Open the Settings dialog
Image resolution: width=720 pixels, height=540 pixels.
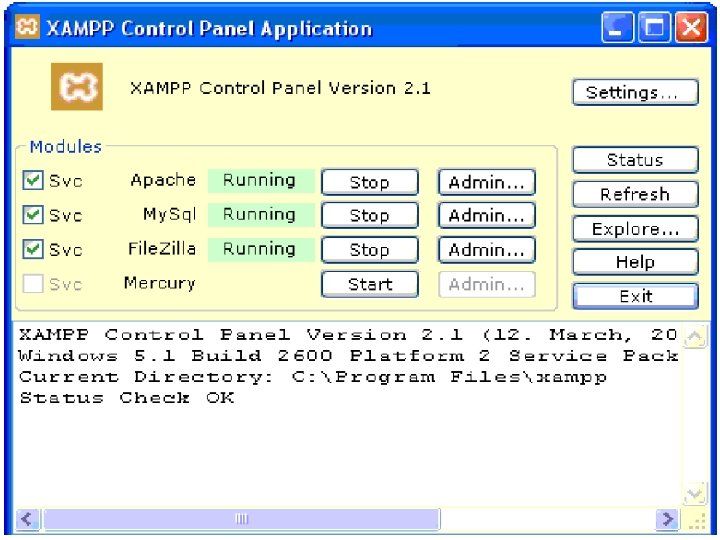coord(635,92)
